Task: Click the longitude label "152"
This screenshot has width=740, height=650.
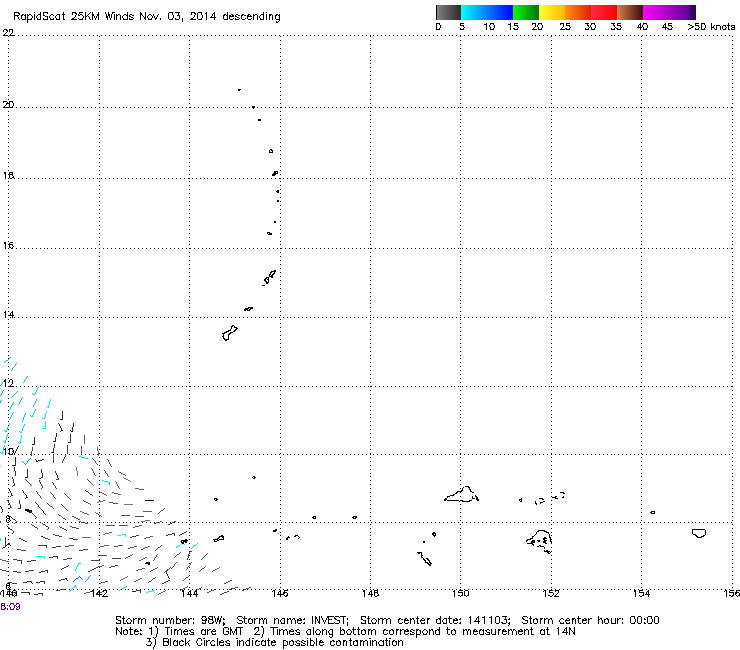Action: coord(551,593)
